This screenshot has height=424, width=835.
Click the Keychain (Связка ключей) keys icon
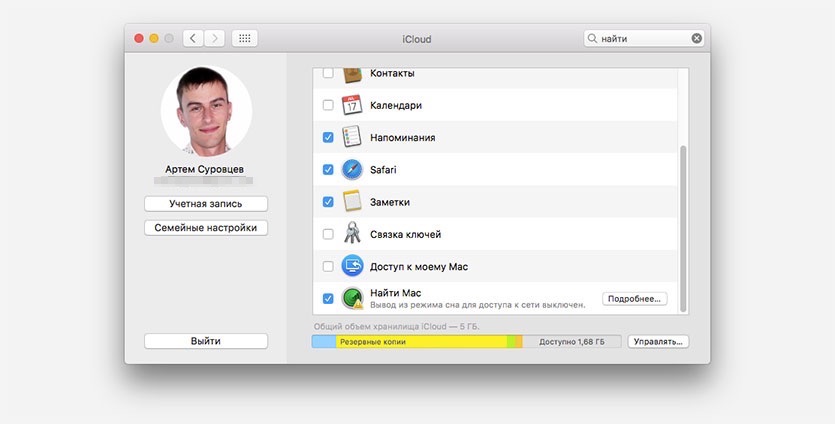(352, 234)
